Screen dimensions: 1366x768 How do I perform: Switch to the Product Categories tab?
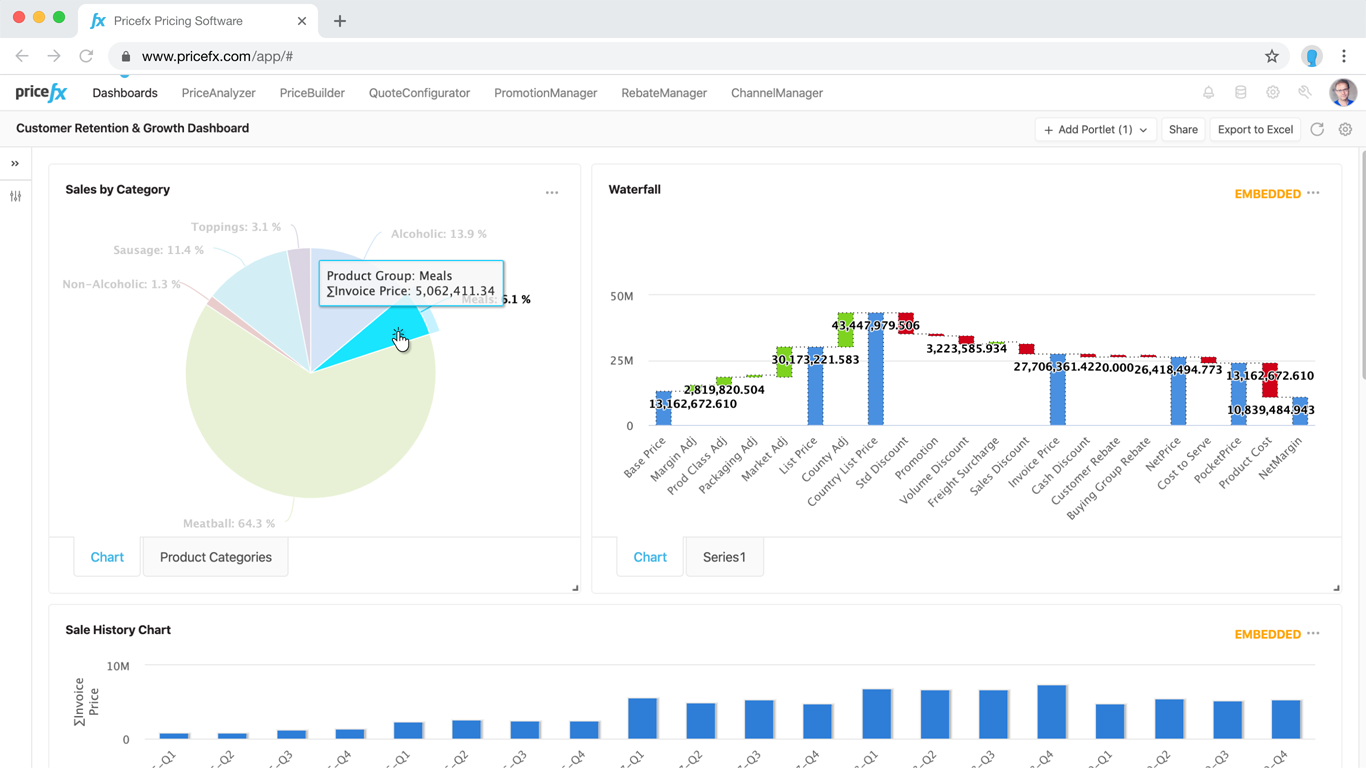215,557
